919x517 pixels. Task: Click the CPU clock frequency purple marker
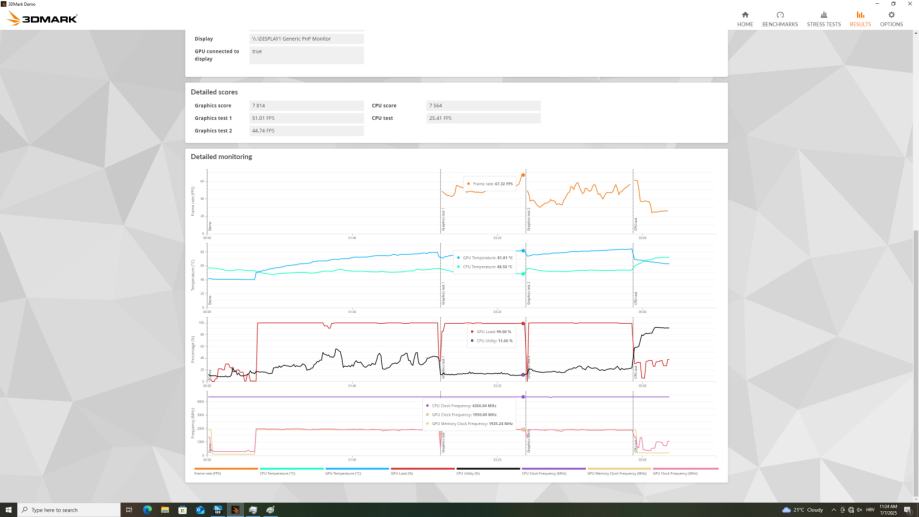(x=523, y=397)
